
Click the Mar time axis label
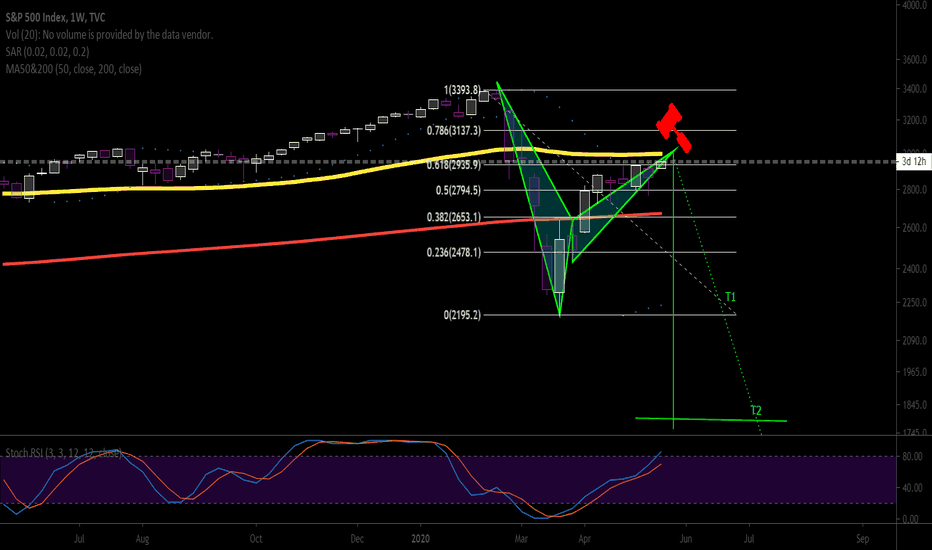pos(521,539)
